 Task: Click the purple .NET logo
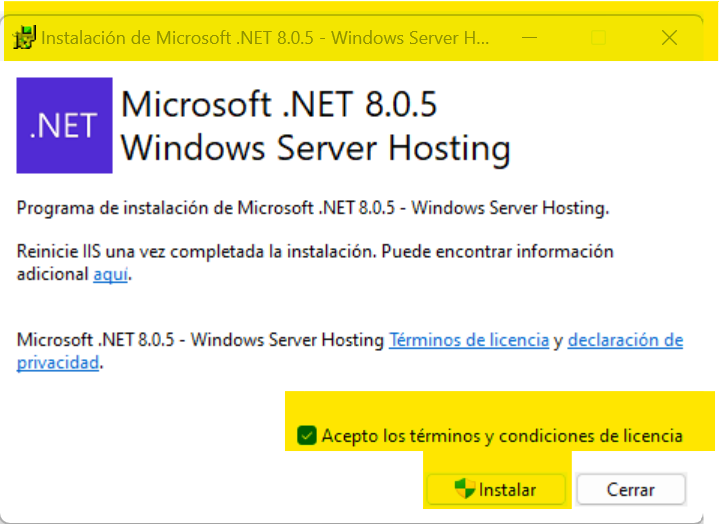click(65, 126)
